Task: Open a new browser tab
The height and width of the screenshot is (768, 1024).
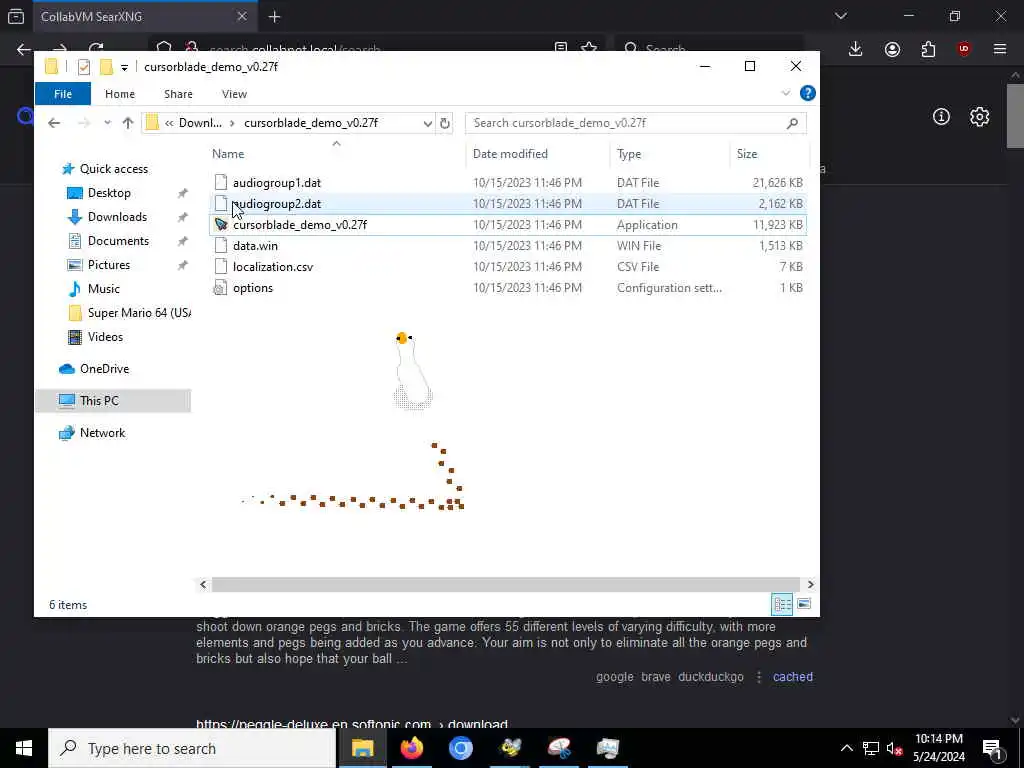Action: [274, 17]
